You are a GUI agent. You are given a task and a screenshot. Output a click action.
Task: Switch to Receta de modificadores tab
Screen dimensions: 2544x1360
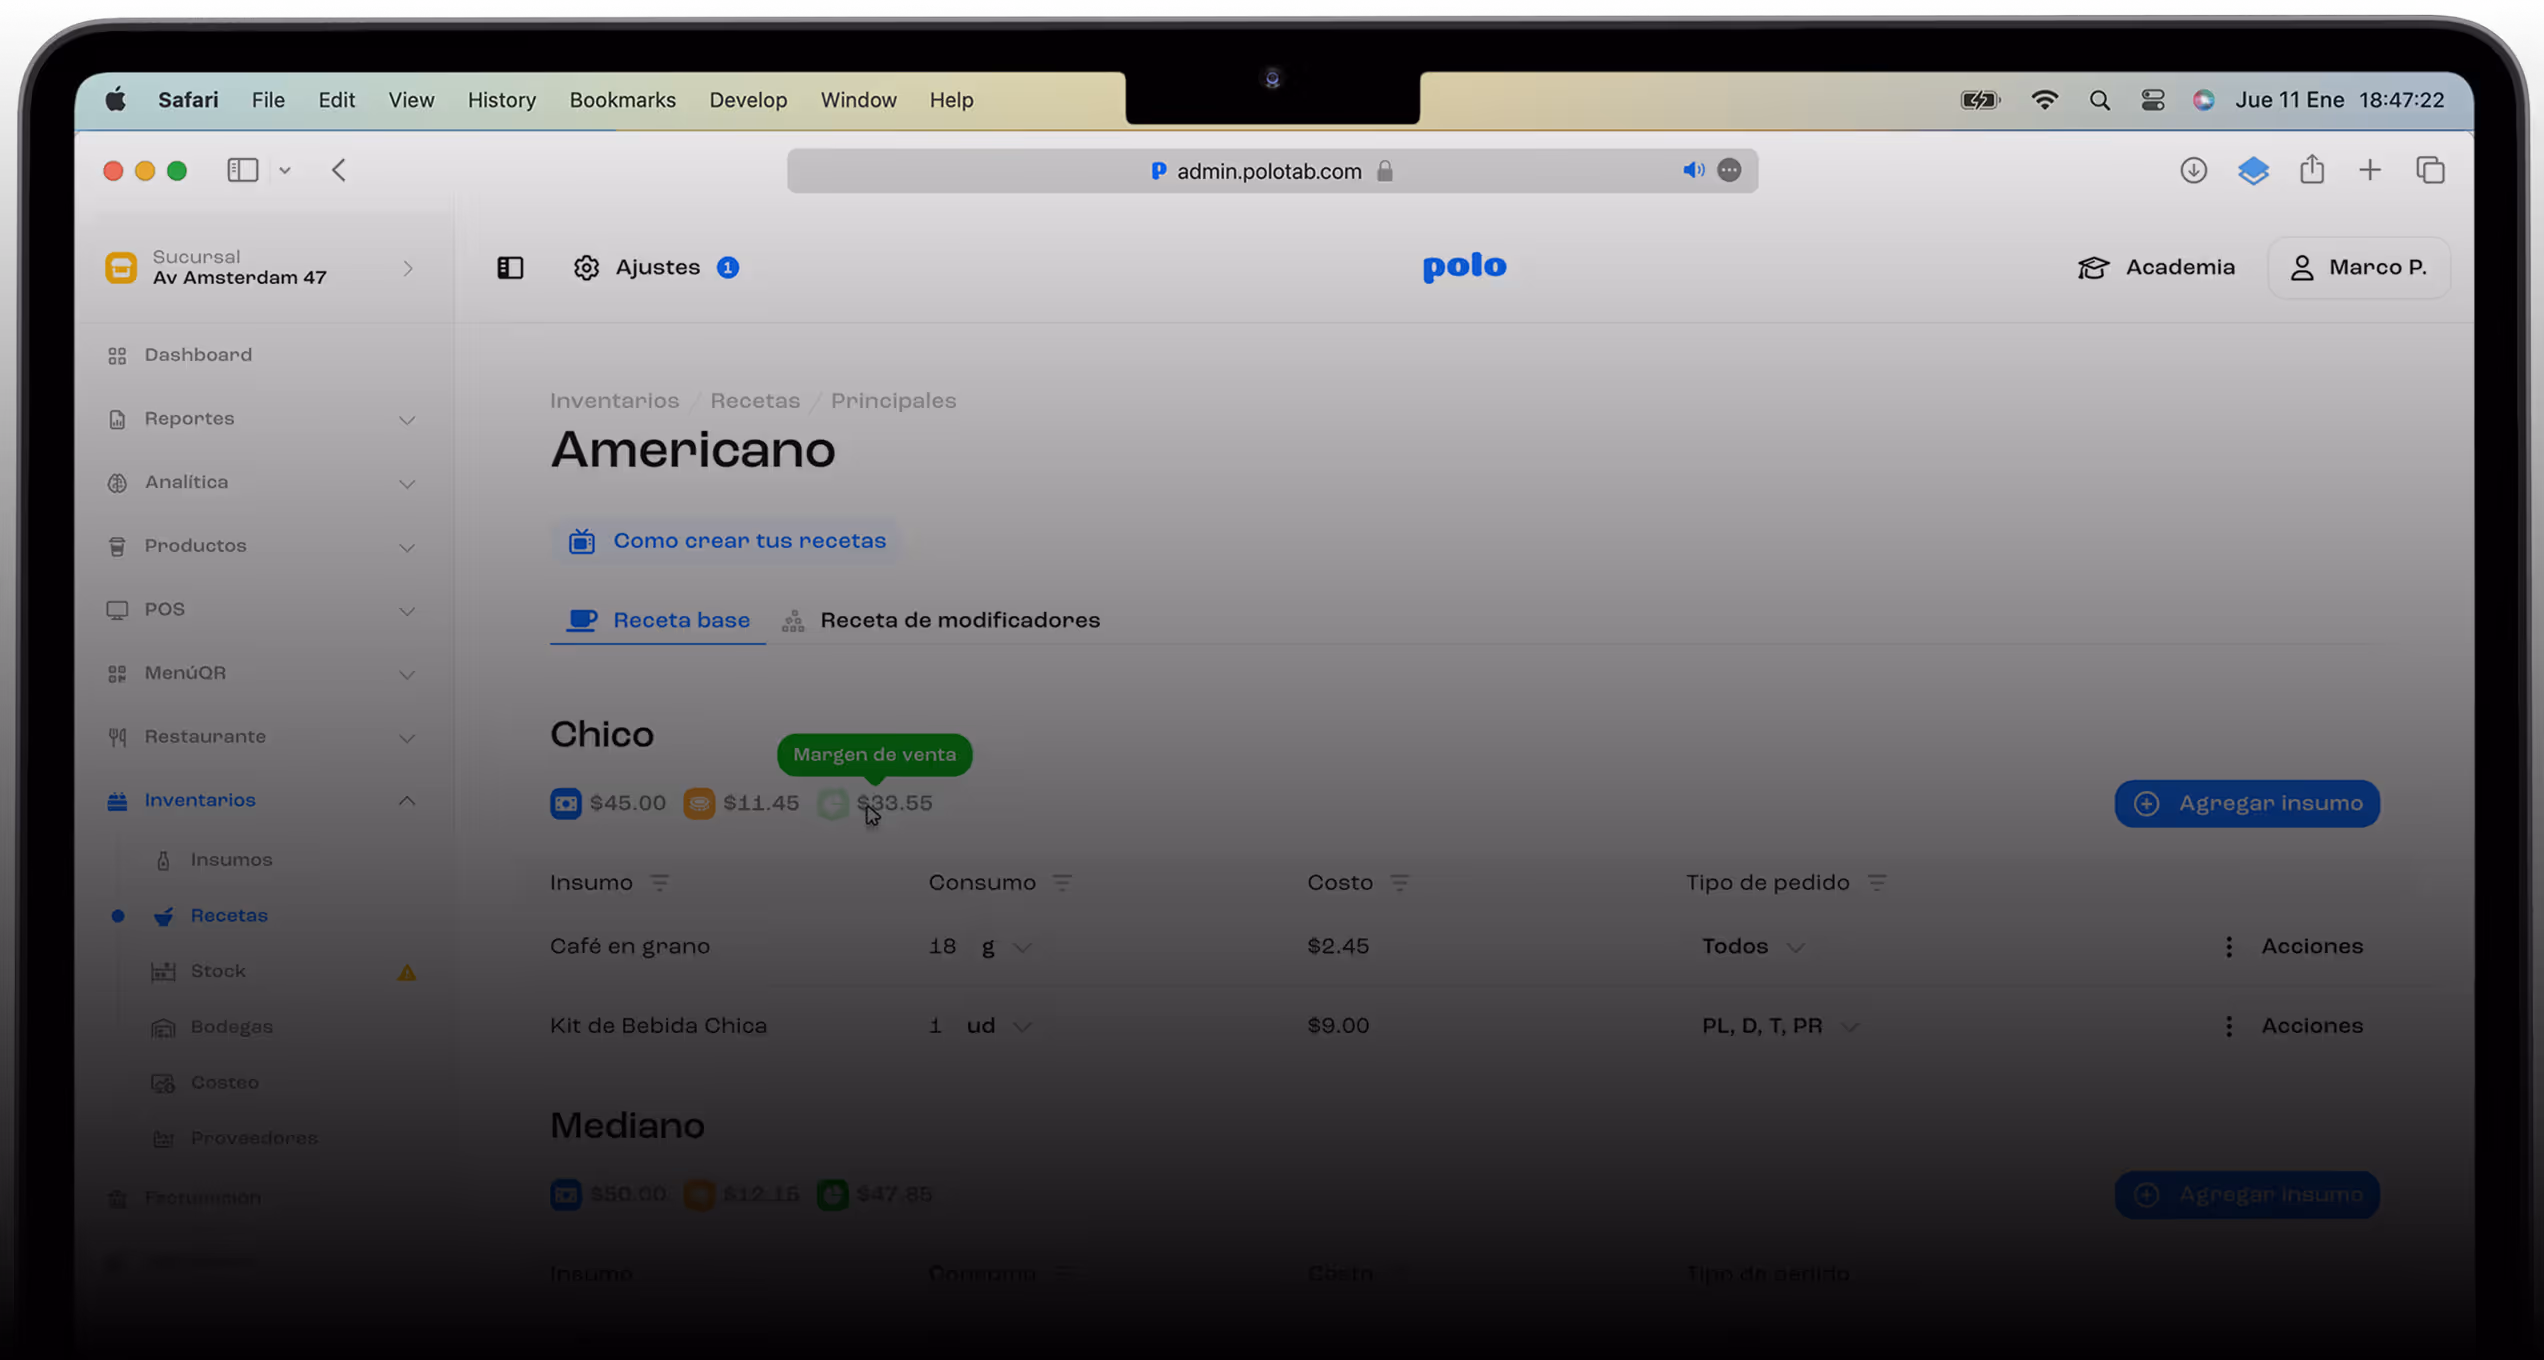click(x=958, y=621)
